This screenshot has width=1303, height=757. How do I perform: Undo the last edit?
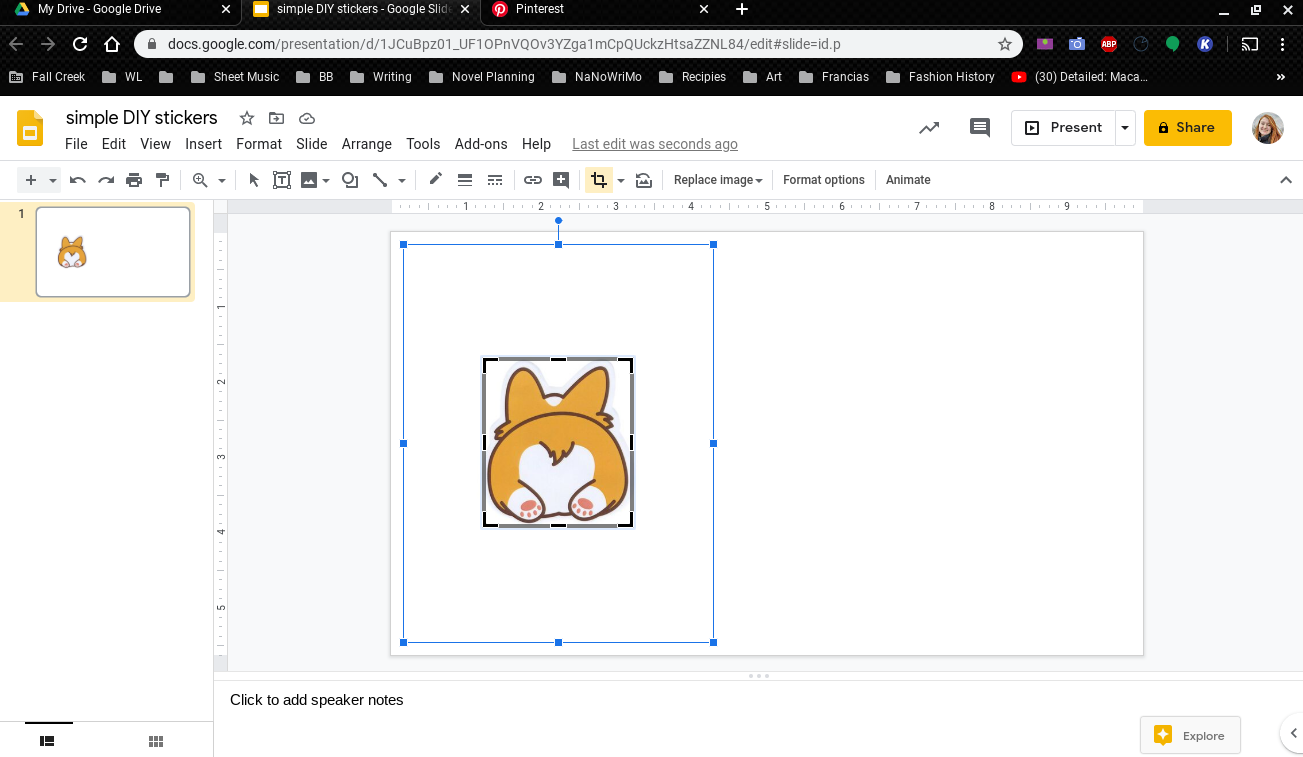coord(77,180)
